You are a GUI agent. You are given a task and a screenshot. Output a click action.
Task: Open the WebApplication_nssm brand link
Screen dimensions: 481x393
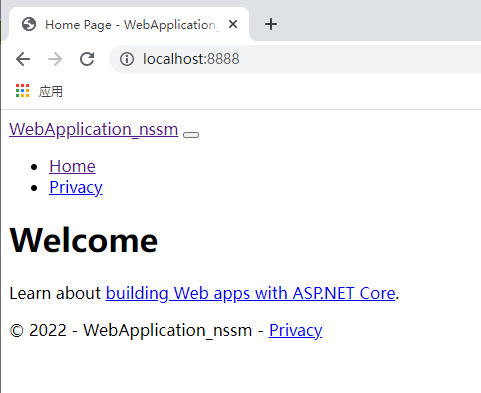tap(94, 129)
